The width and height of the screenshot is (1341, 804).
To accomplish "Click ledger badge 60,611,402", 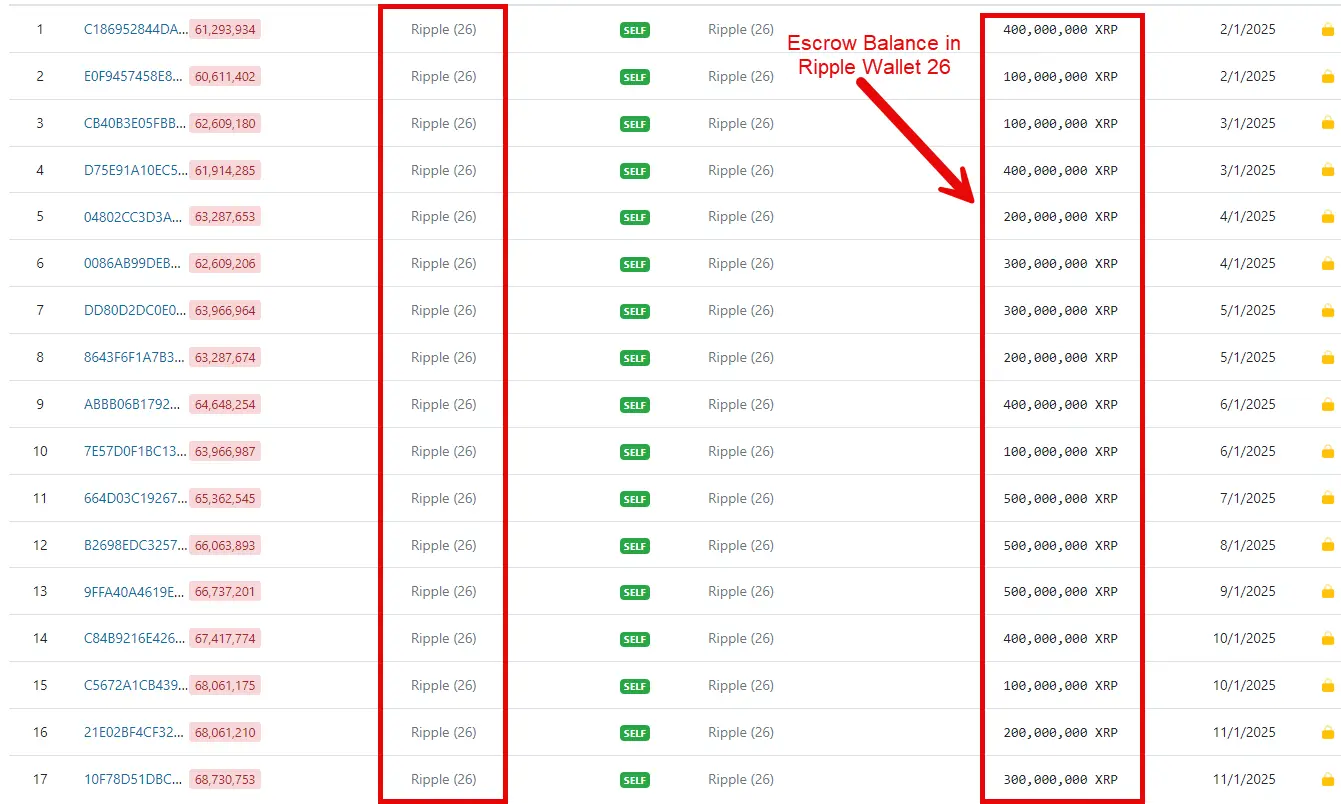I will (x=225, y=77).
